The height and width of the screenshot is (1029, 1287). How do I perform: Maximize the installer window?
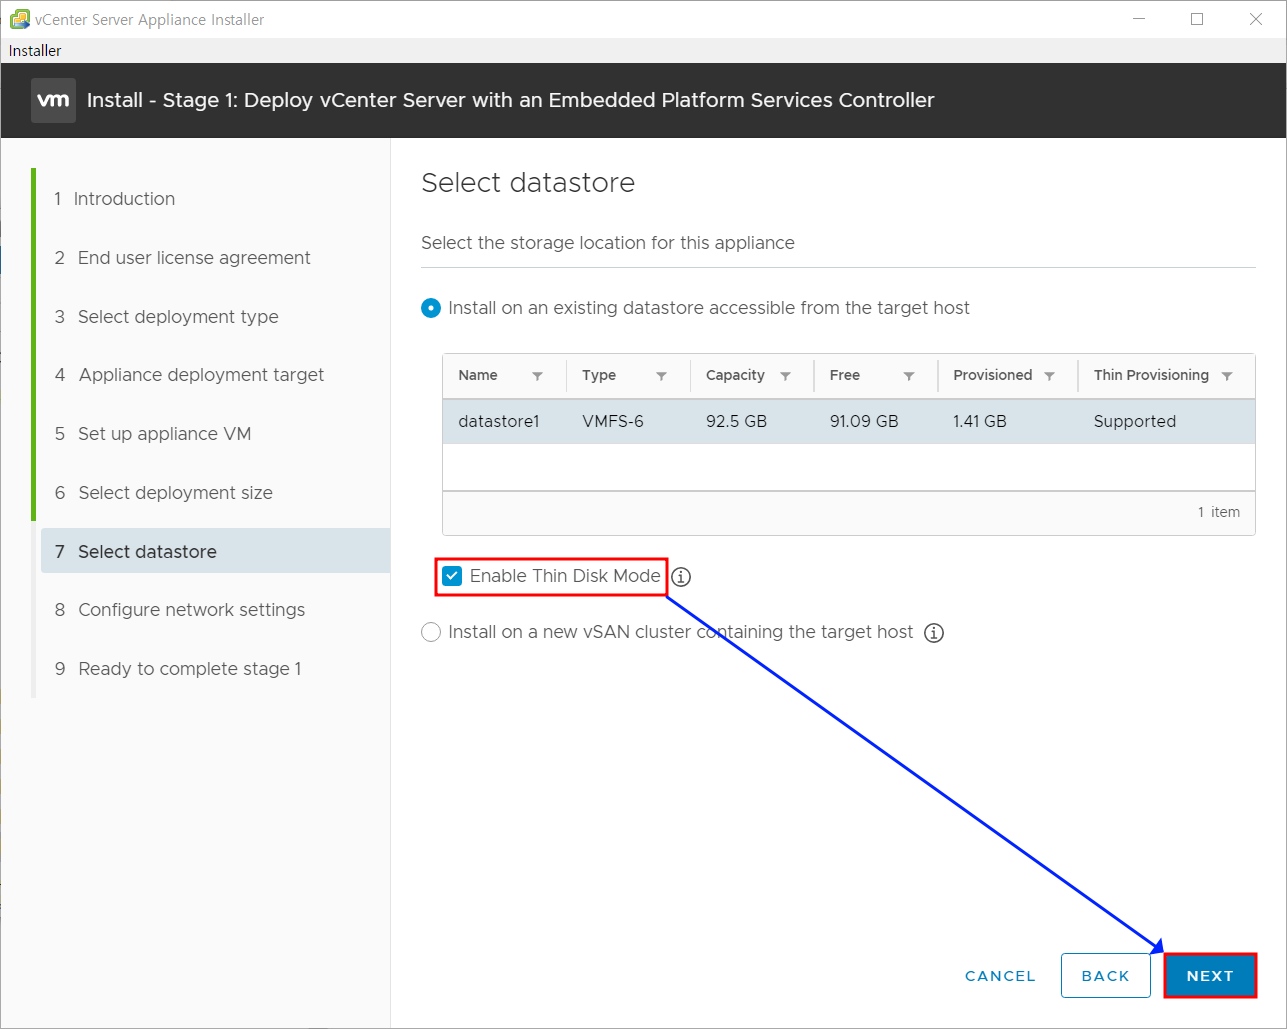(x=1197, y=19)
